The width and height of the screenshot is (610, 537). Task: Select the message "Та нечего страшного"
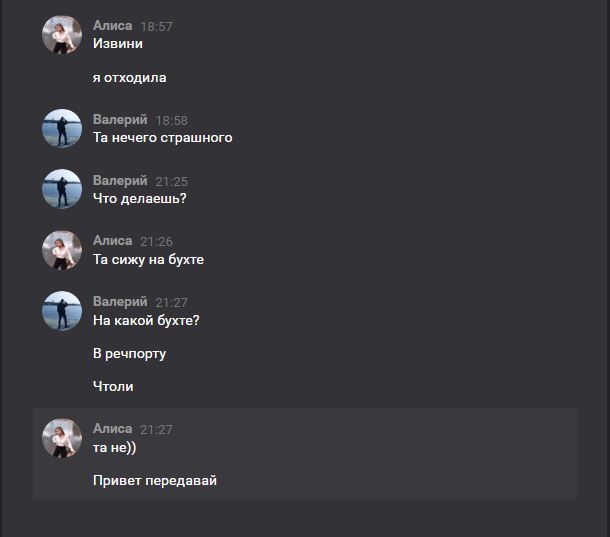pyautogui.click(x=163, y=137)
